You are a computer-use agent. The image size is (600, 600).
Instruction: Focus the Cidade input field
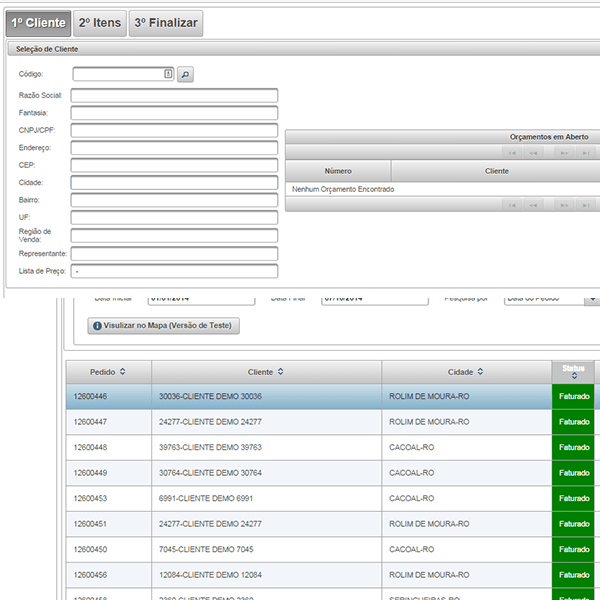coord(174,183)
